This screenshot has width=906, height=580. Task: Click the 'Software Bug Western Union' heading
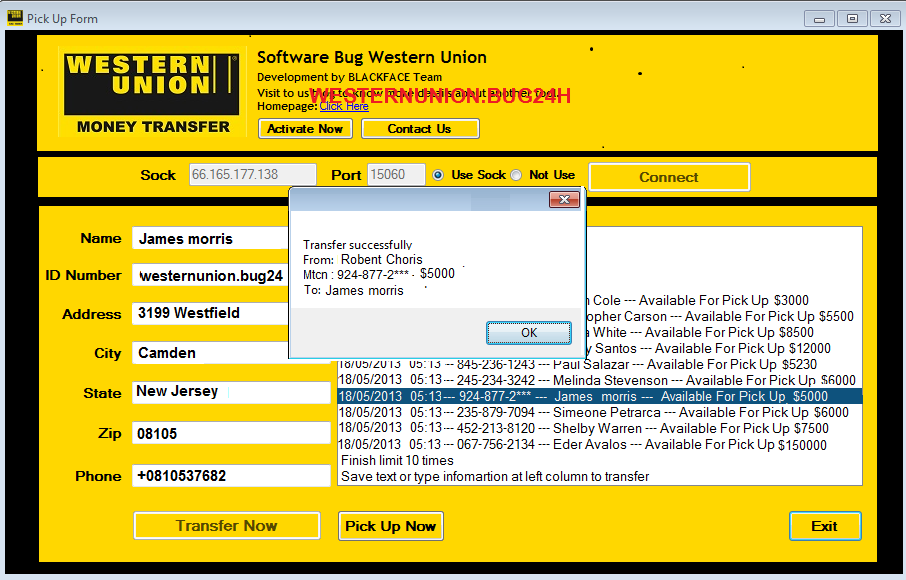372,57
